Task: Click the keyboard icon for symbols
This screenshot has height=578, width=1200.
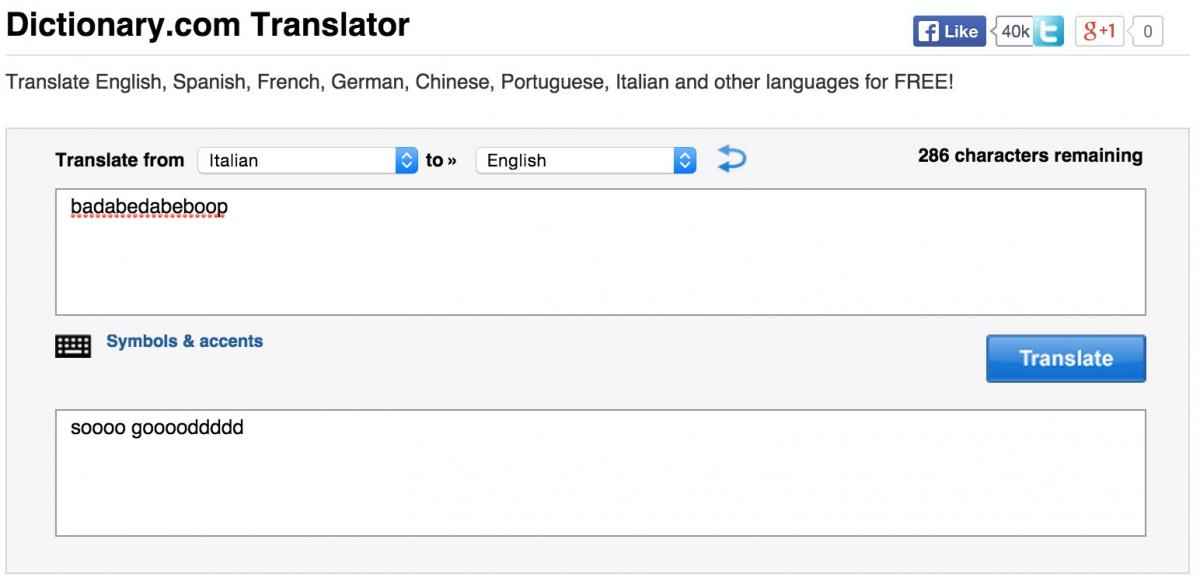Action: click(73, 346)
